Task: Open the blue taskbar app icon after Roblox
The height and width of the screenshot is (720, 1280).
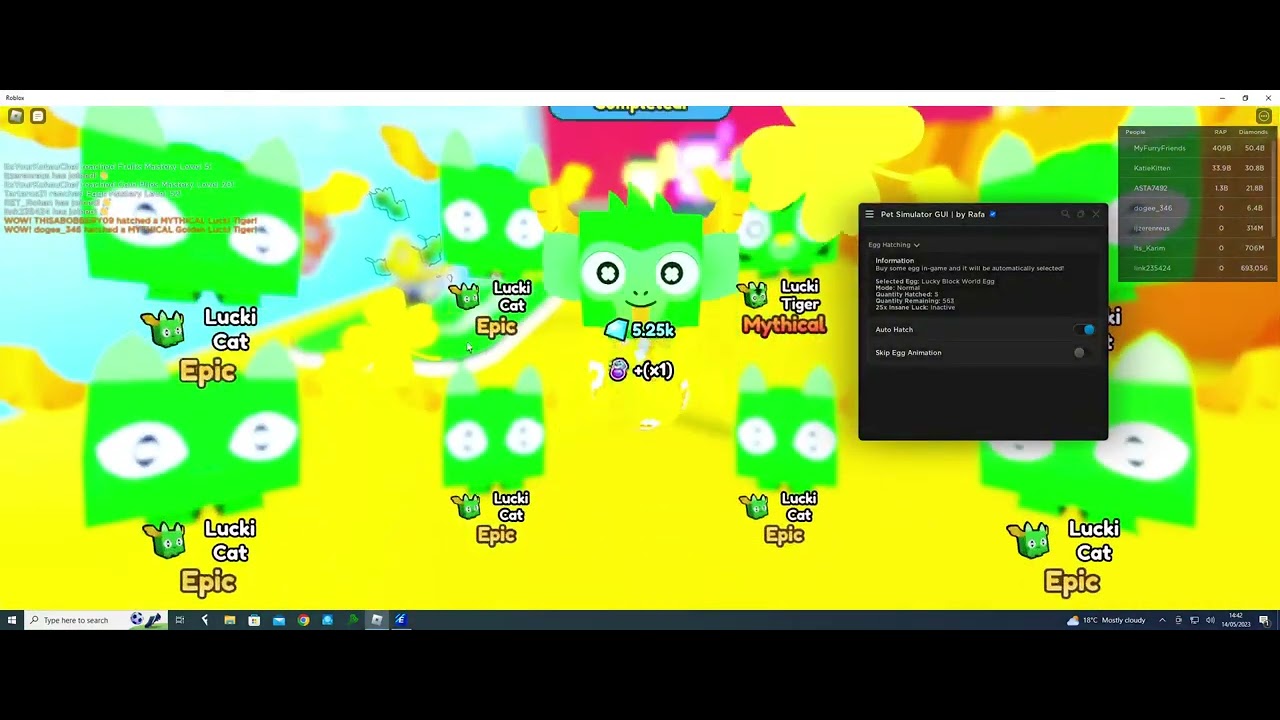Action: coord(400,620)
